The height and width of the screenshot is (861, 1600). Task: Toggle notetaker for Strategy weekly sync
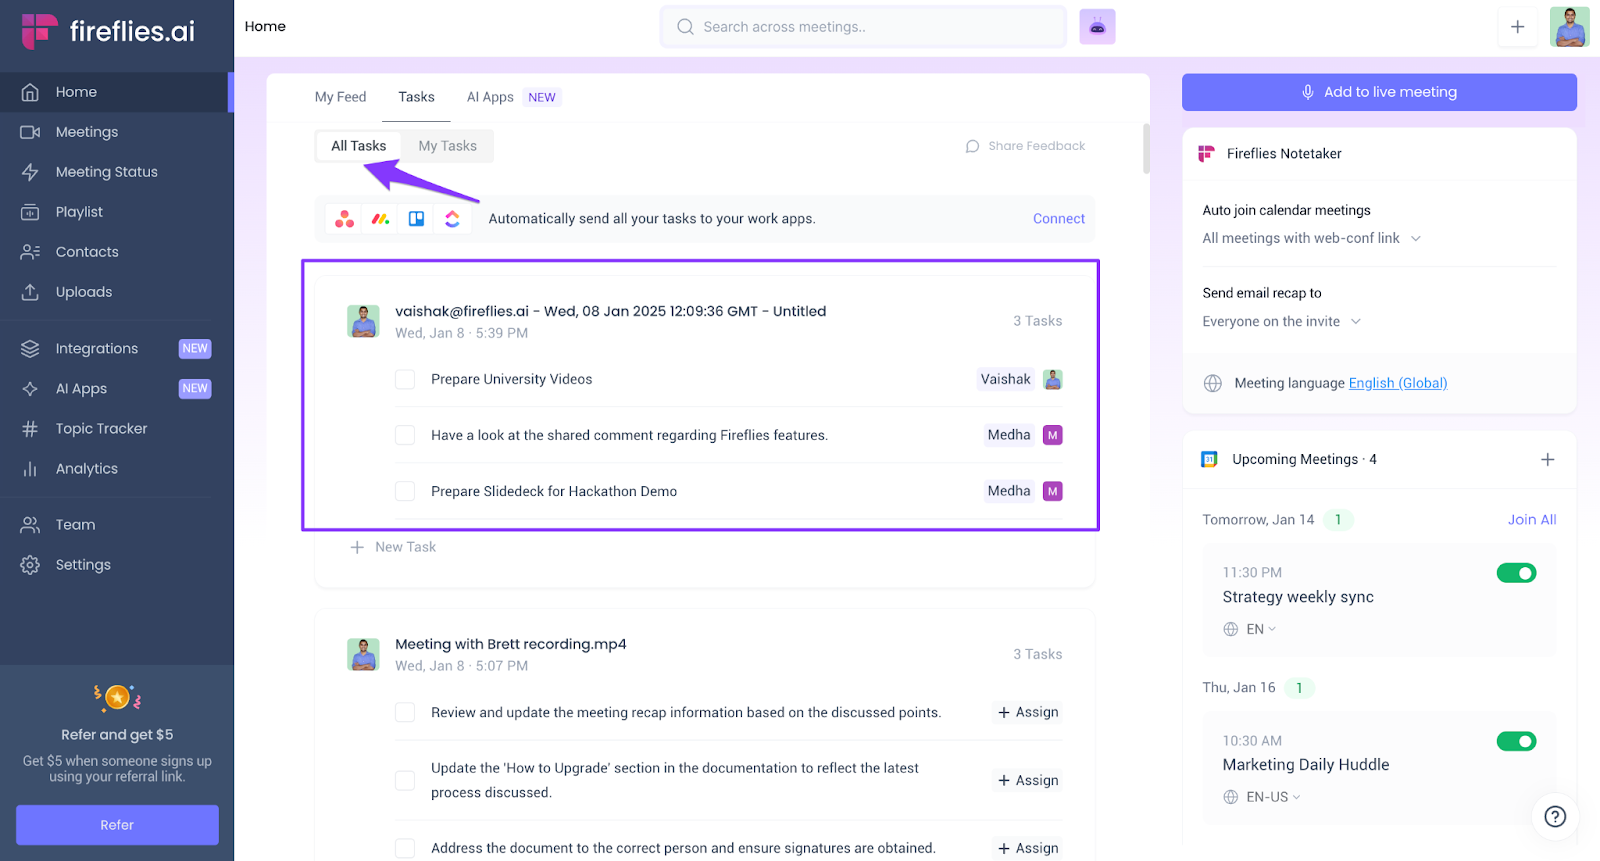click(x=1516, y=573)
